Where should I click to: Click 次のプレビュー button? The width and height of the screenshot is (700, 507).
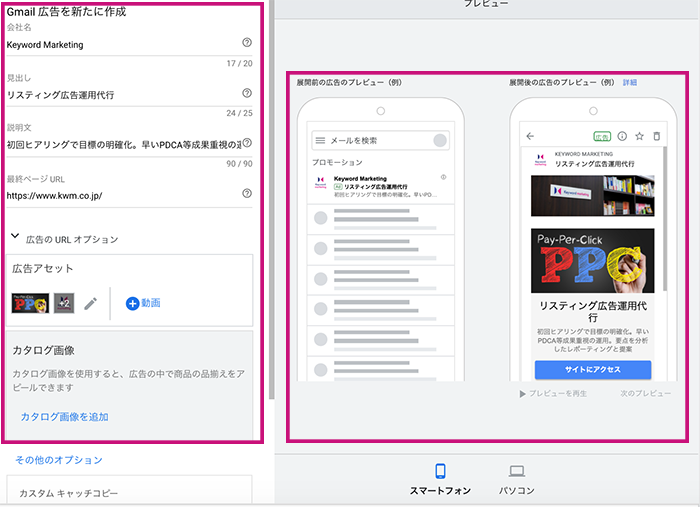pyautogui.click(x=645, y=393)
